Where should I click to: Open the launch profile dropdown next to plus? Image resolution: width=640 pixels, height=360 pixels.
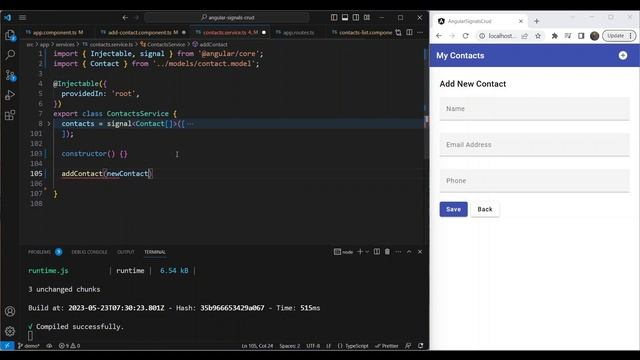pos(367,252)
